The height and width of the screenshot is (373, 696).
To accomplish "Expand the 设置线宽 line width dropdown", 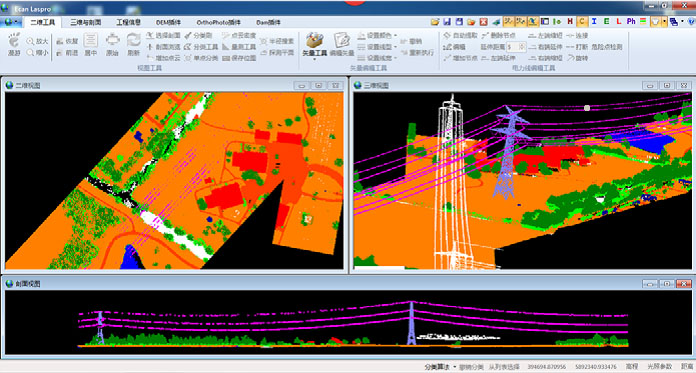I will pos(395,58).
